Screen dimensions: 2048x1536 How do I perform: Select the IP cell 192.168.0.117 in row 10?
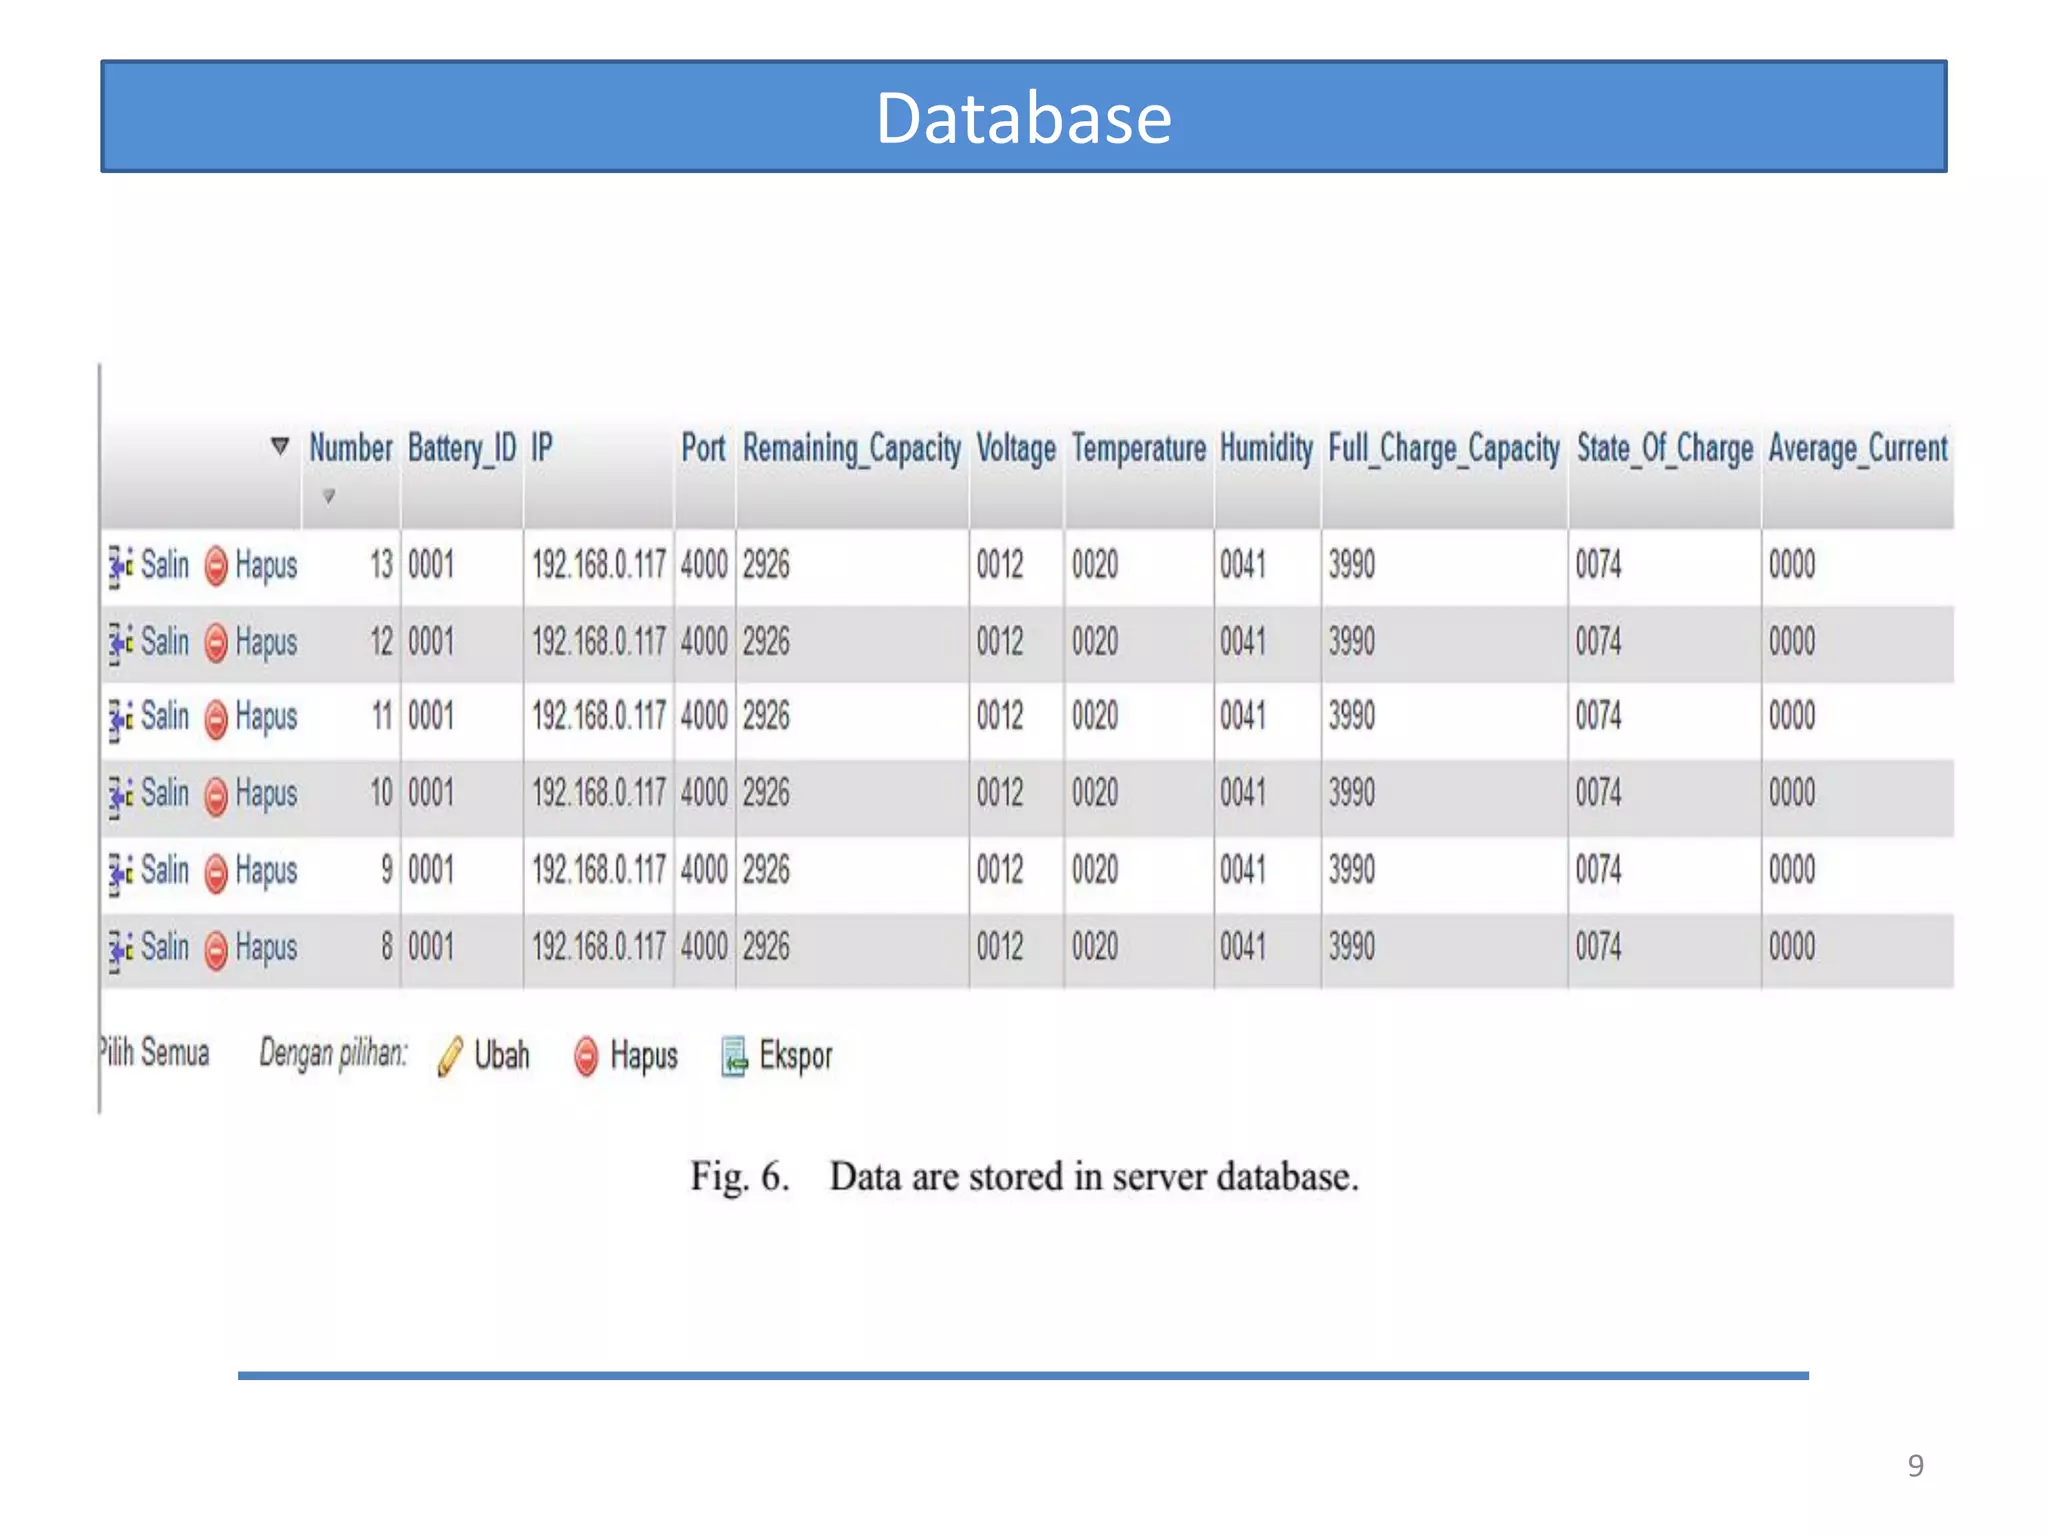[x=598, y=794]
